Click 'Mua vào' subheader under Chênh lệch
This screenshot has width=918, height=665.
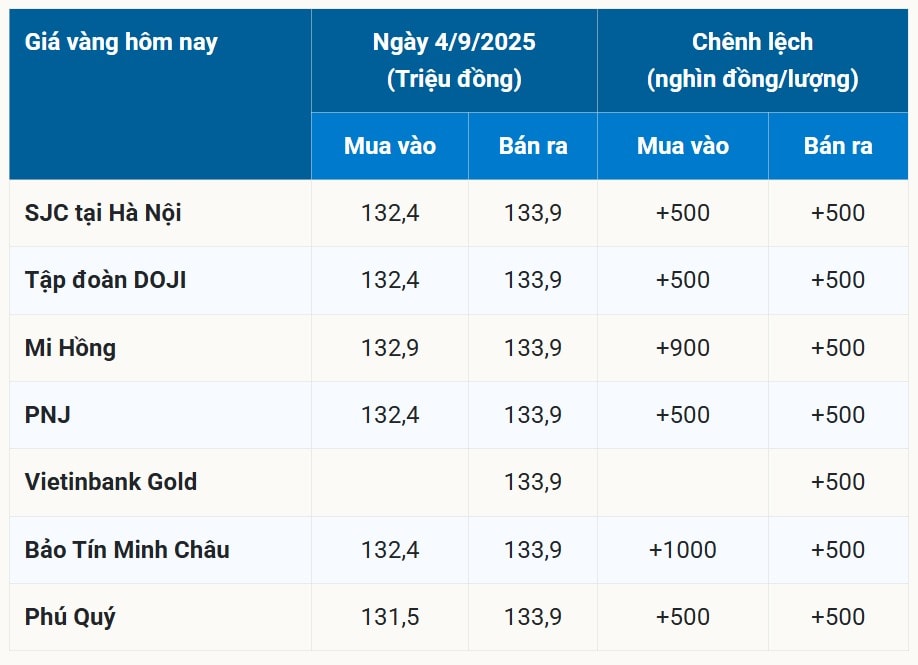coord(683,146)
